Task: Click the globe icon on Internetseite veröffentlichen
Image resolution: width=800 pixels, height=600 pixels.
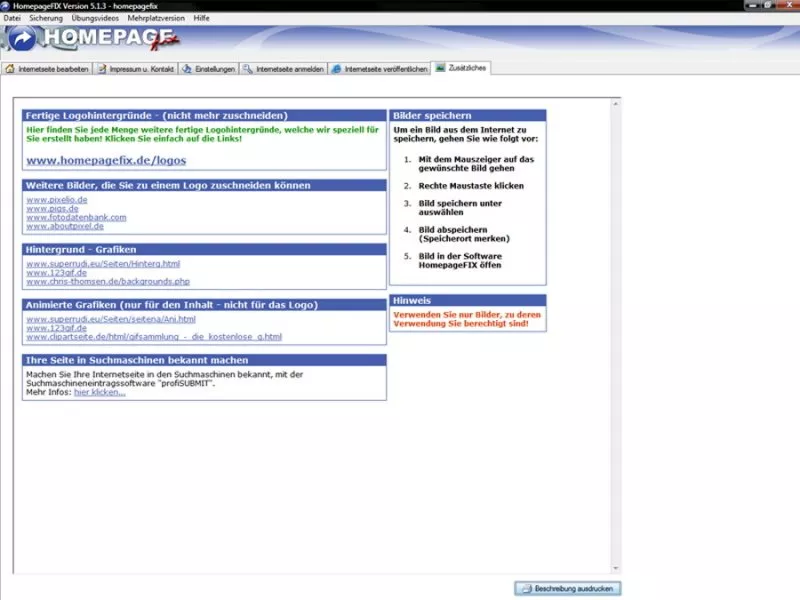Action: click(x=337, y=69)
